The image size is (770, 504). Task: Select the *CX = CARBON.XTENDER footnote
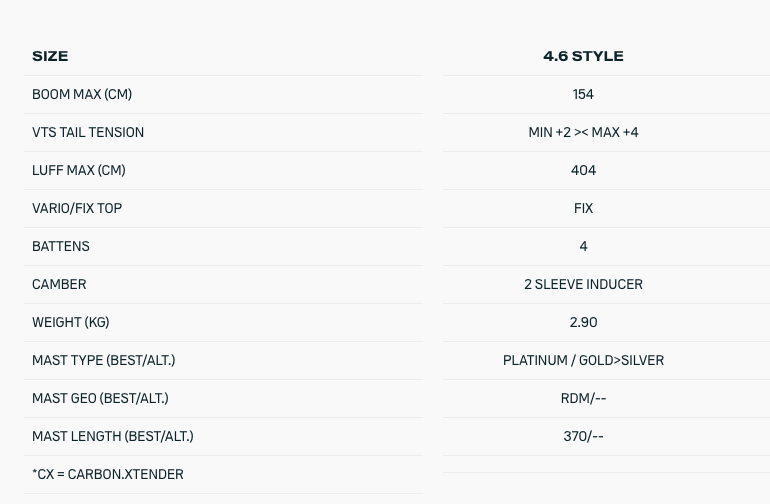(x=108, y=474)
